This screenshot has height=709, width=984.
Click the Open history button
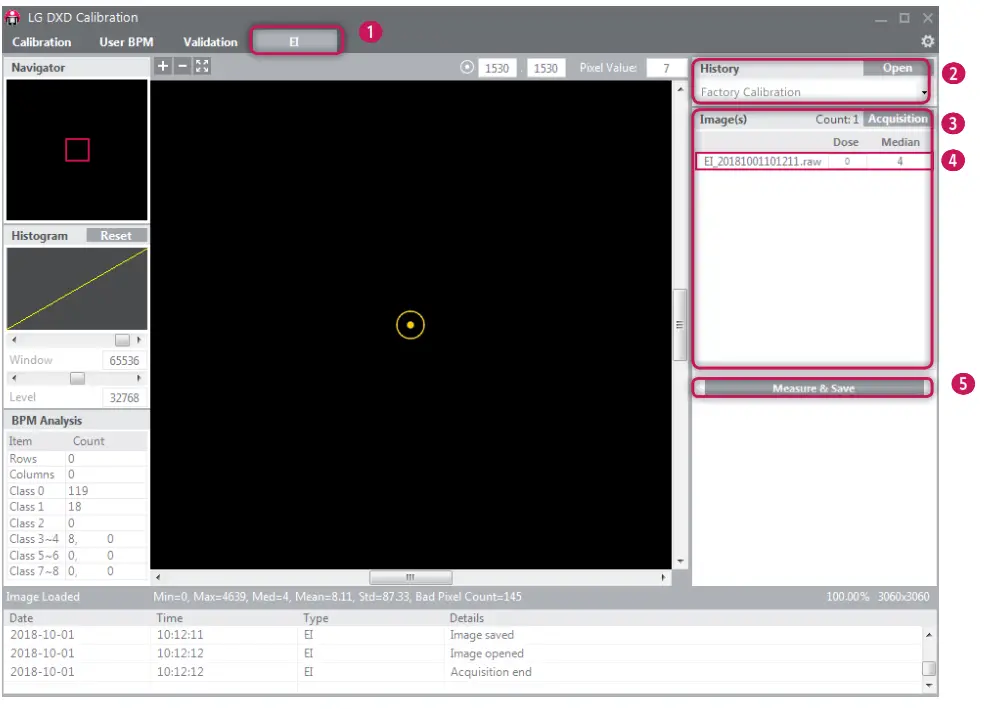pos(897,68)
